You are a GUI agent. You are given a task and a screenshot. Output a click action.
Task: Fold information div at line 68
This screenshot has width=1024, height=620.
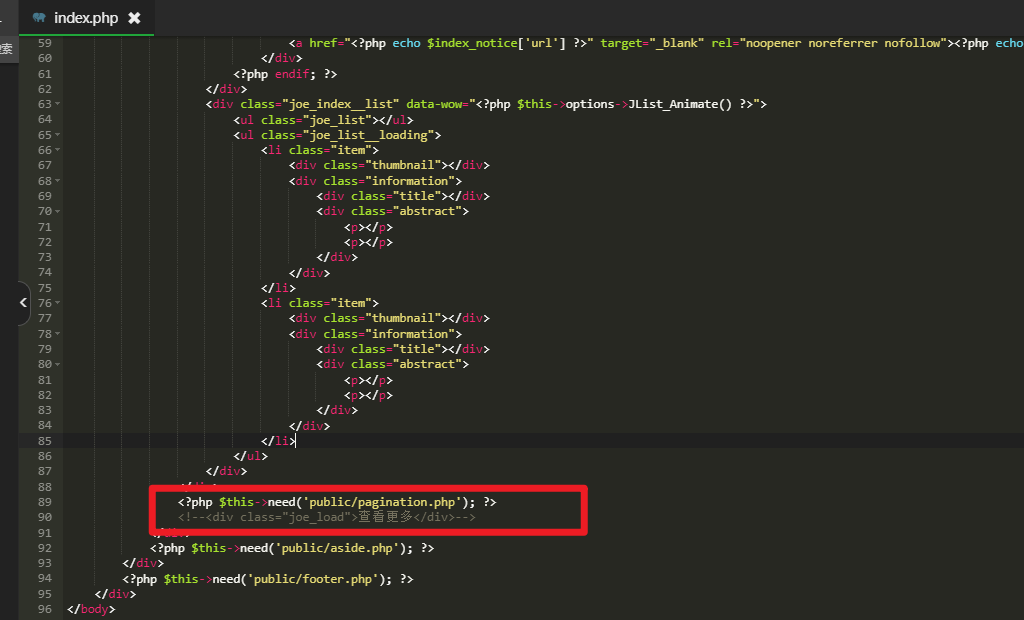[x=58, y=181]
